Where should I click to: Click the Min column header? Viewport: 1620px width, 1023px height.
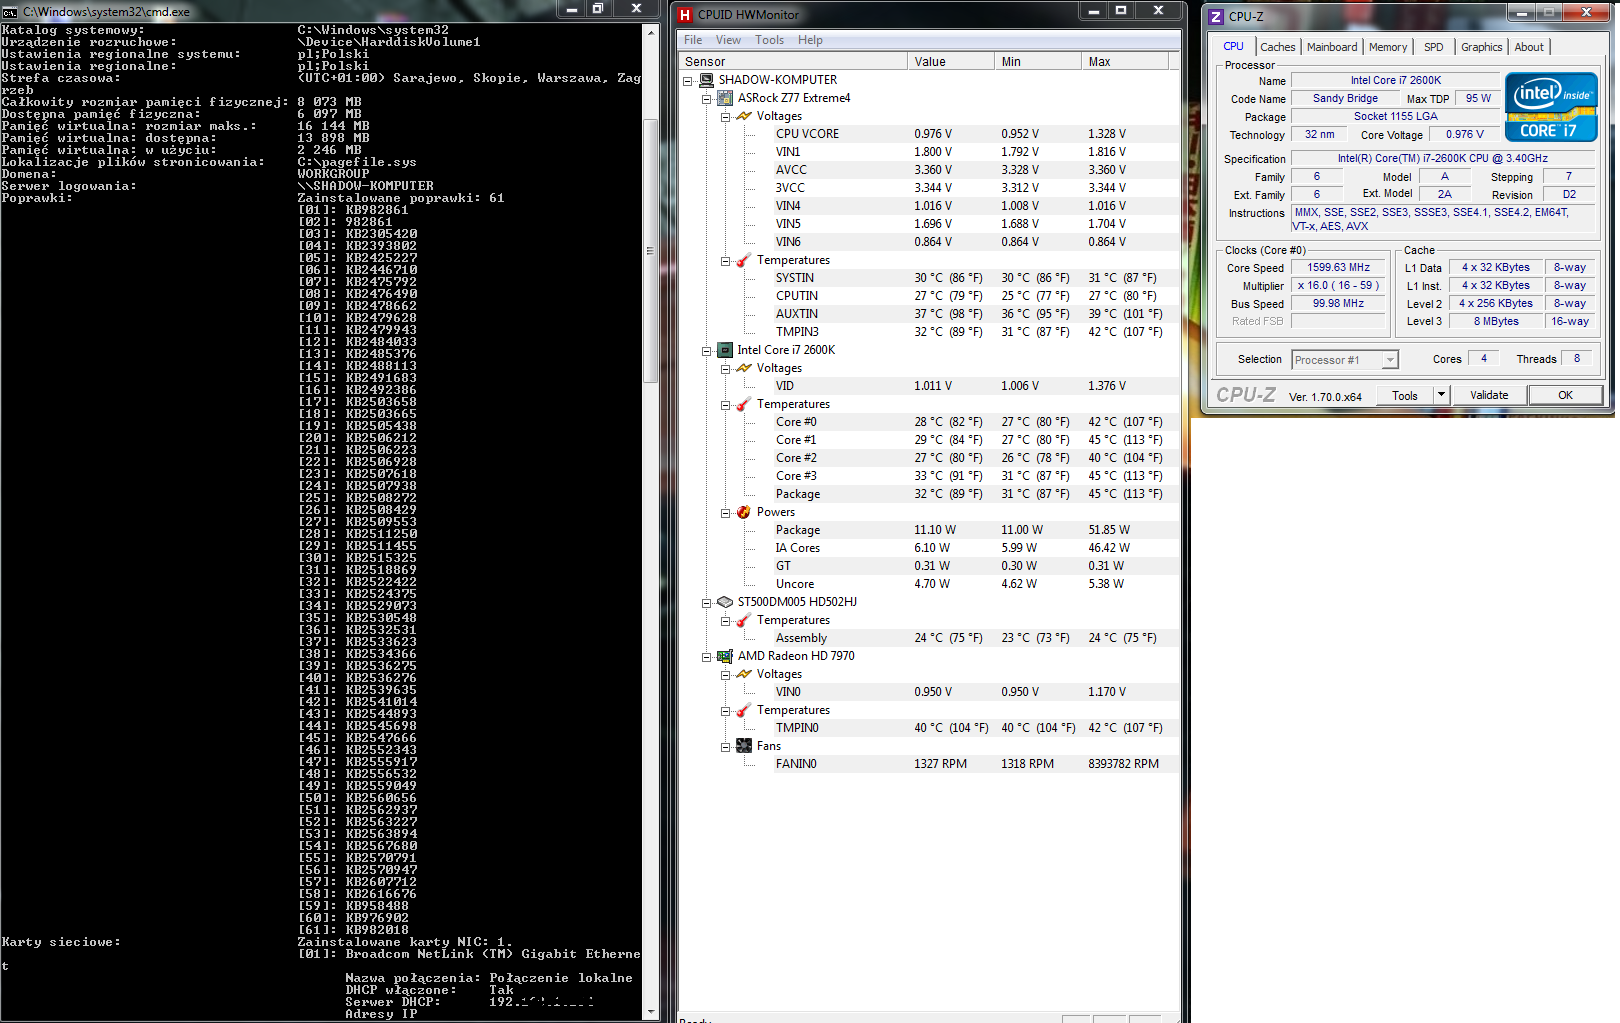(x=1039, y=62)
